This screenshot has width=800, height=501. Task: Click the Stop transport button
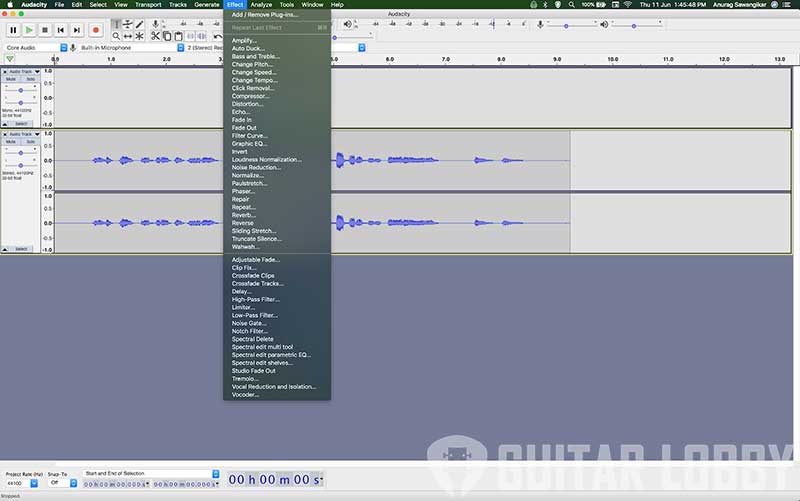[x=45, y=30]
